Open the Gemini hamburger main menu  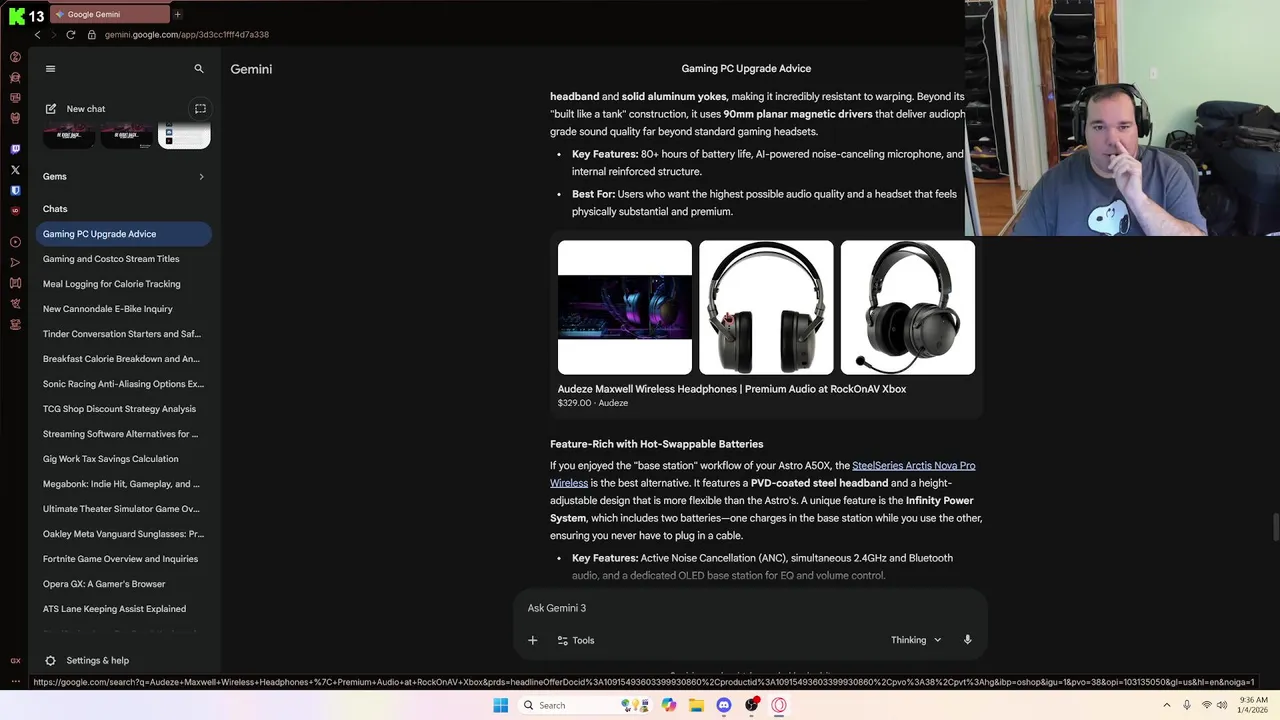point(50,69)
